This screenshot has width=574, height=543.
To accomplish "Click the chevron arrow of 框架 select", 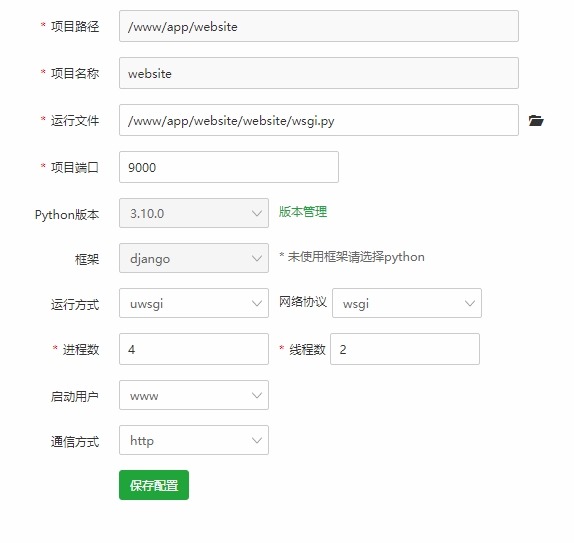I will point(257,258).
